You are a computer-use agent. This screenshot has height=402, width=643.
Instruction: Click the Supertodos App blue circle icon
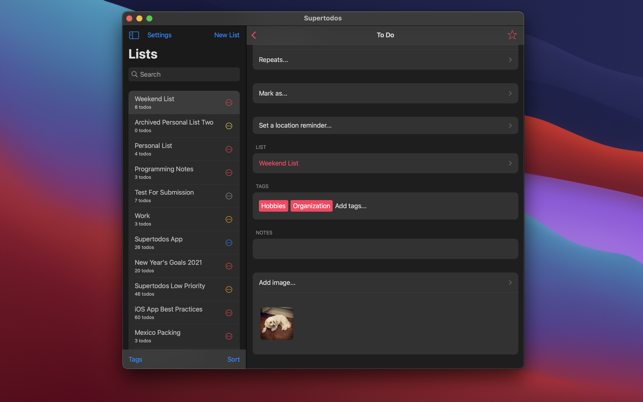229,243
